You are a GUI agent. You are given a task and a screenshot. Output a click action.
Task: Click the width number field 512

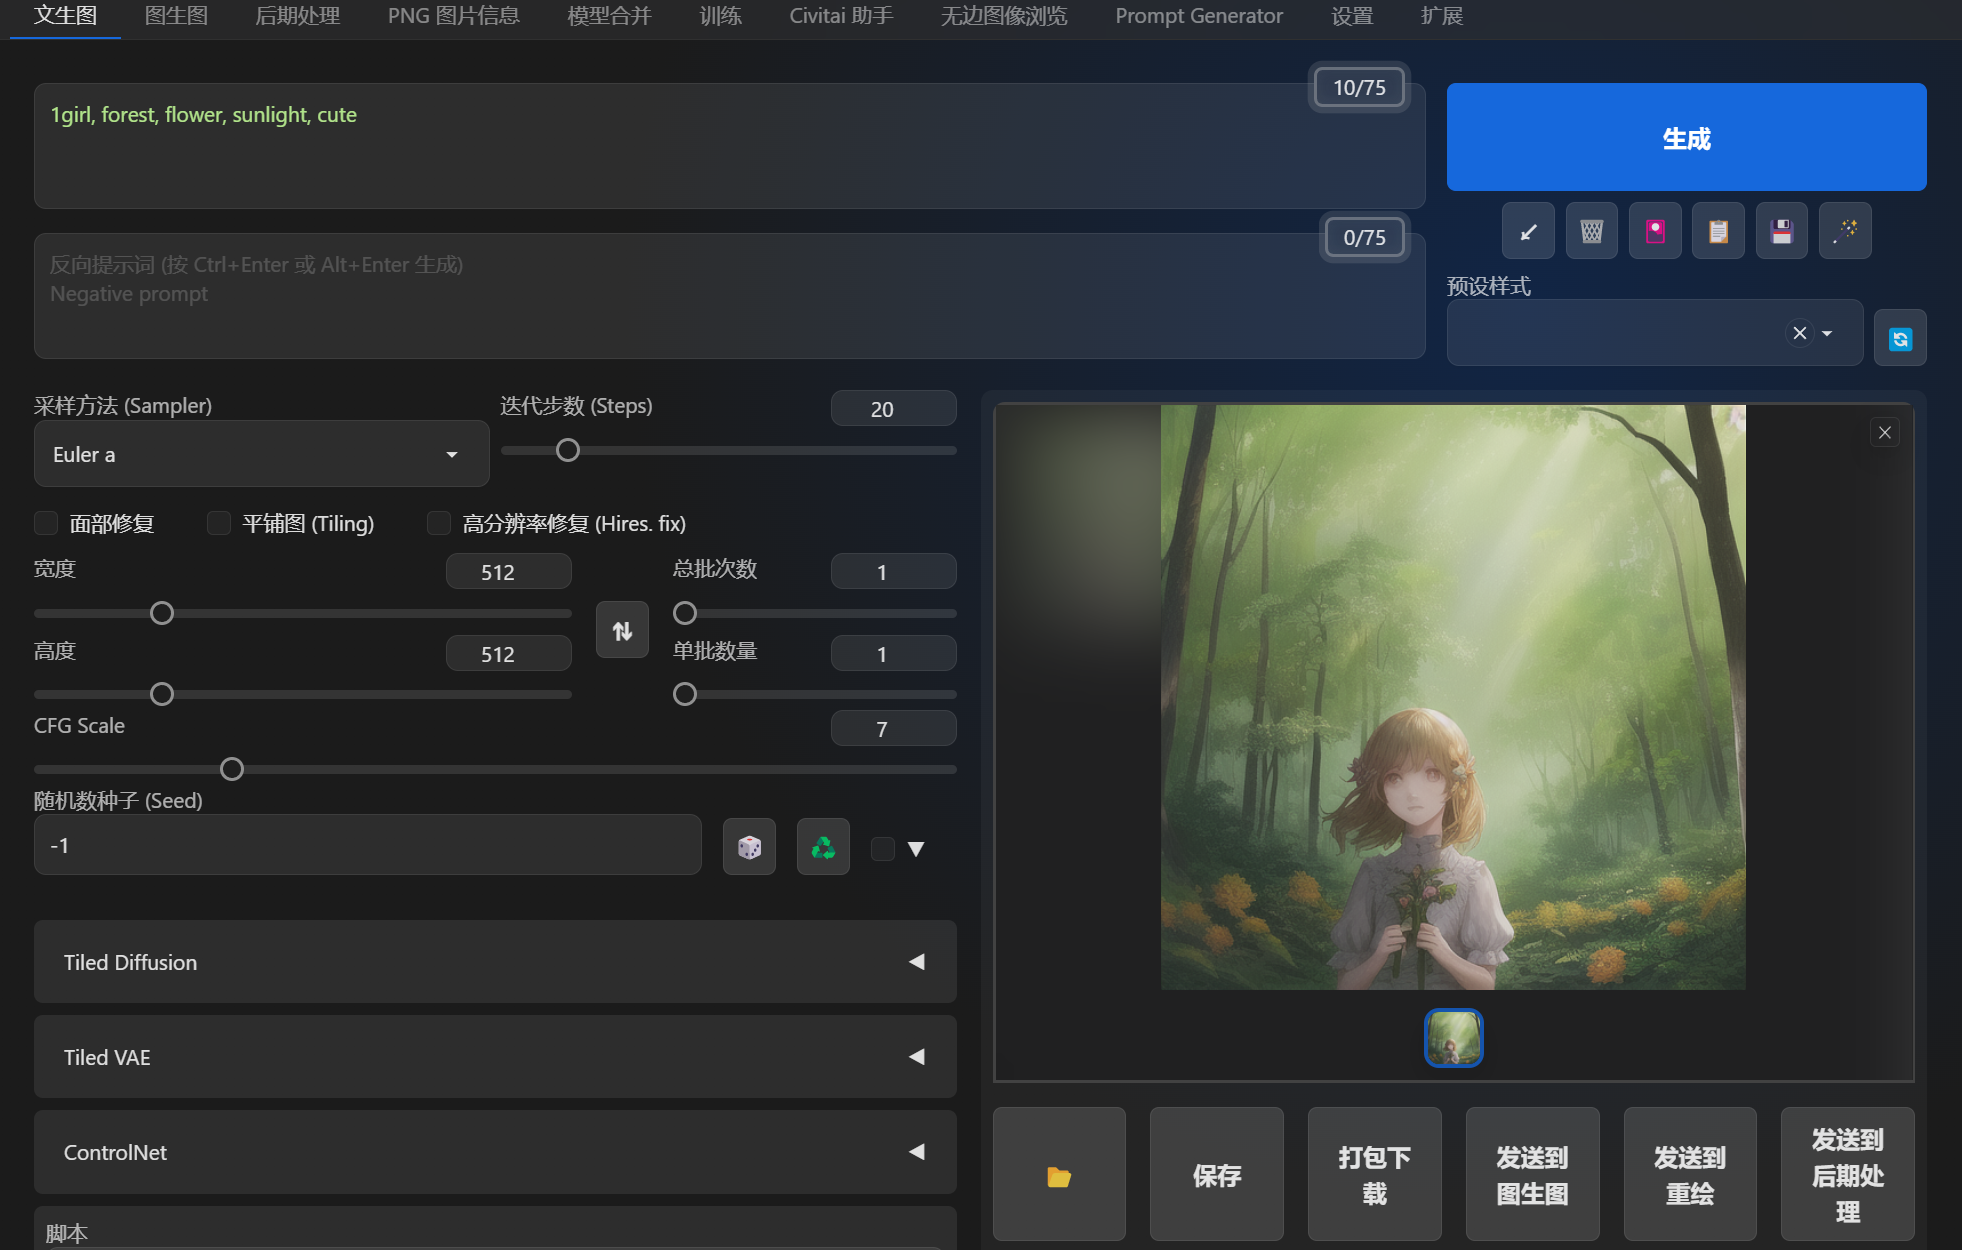point(508,572)
